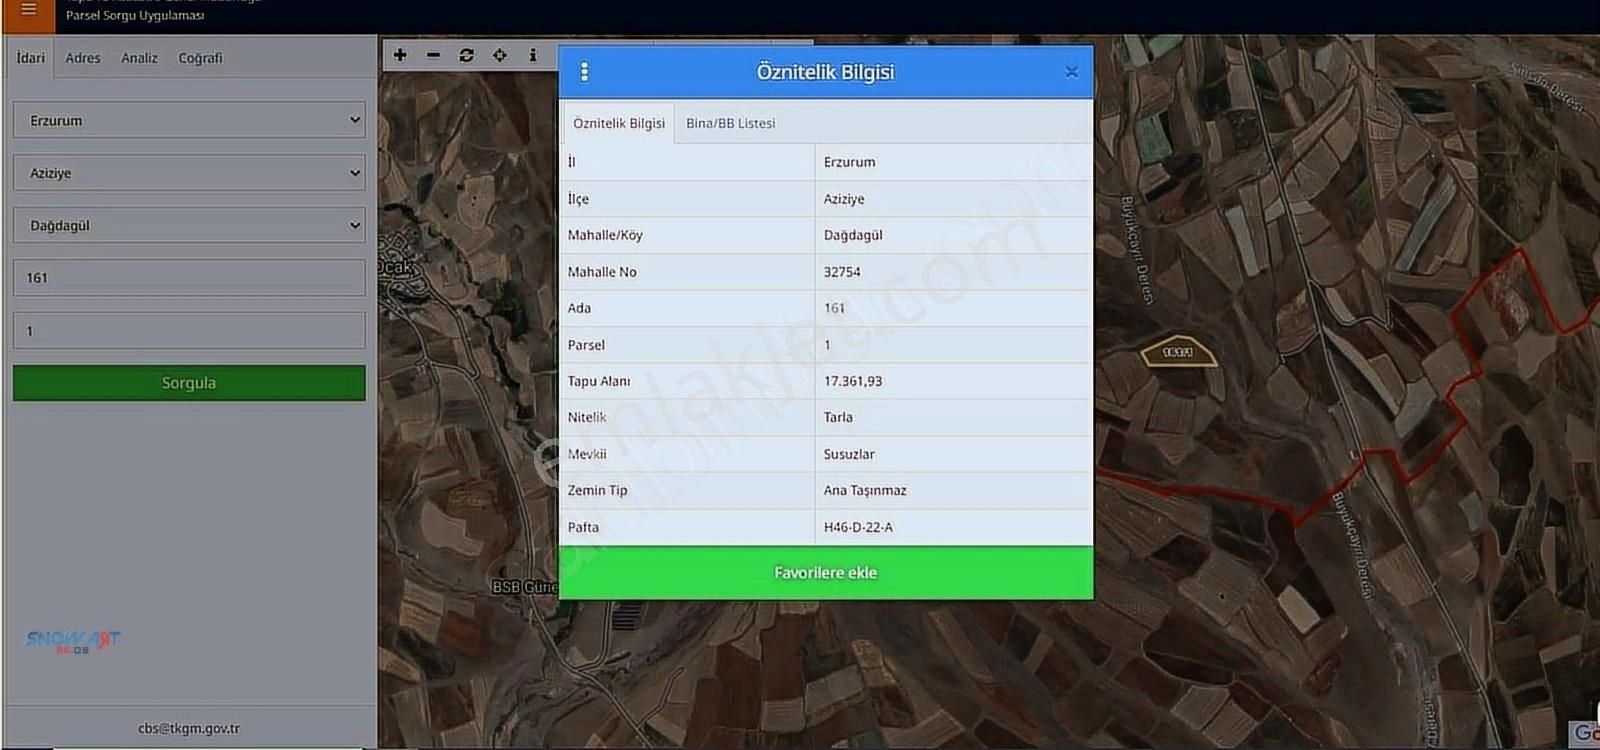Image resolution: width=1600 pixels, height=750 pixels.
Task: Click the Ada value 161 in table
Action: coord(834,308)
